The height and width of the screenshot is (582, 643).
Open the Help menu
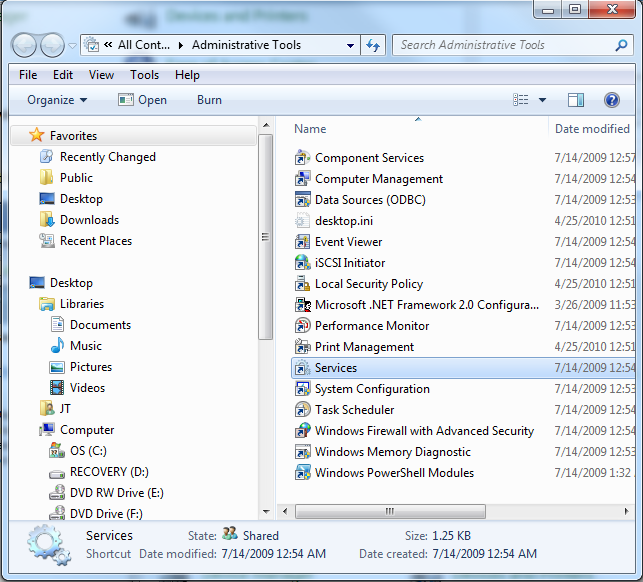(x=187, y=75)
